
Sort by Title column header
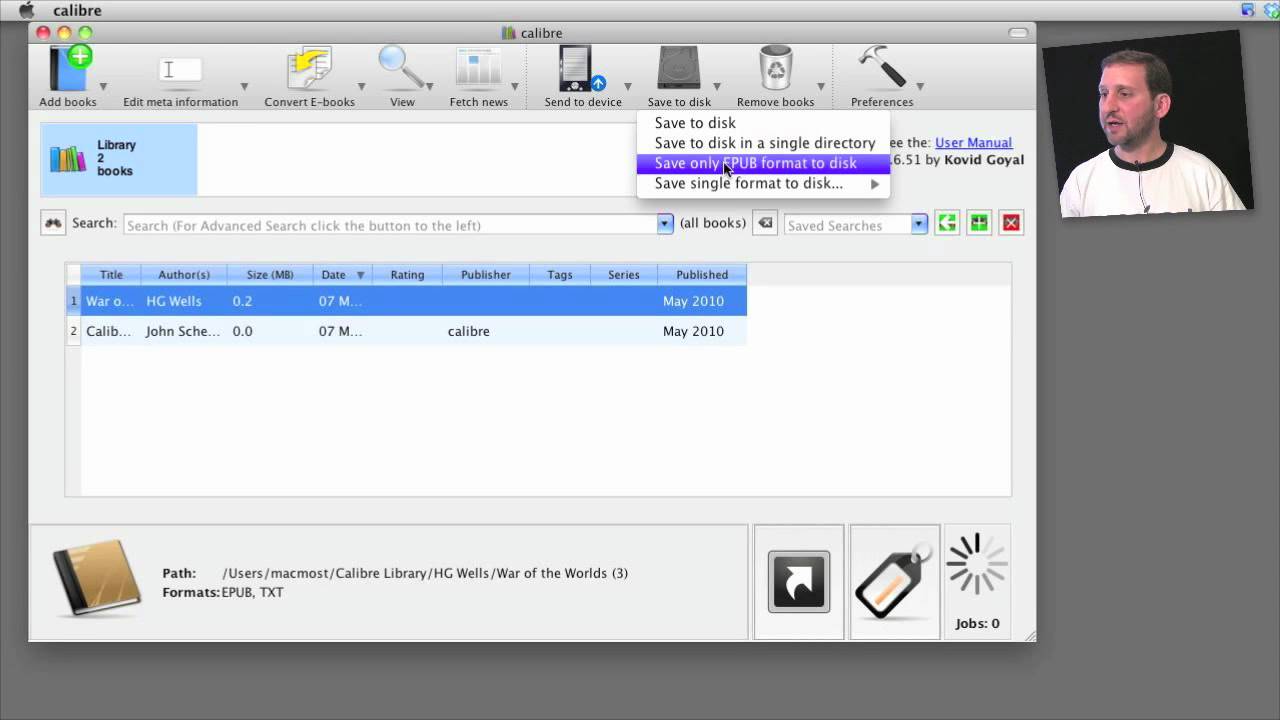point(111,274)
